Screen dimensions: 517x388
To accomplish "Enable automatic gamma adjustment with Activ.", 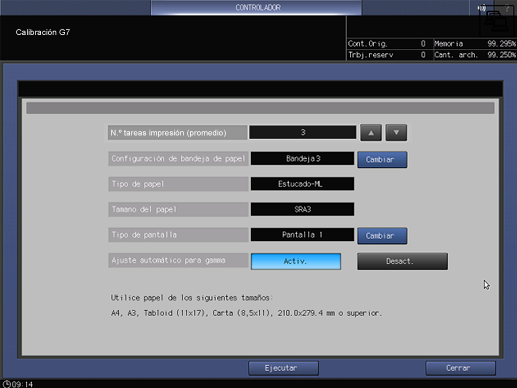I will pyautogui.click(x=296, y=261).
